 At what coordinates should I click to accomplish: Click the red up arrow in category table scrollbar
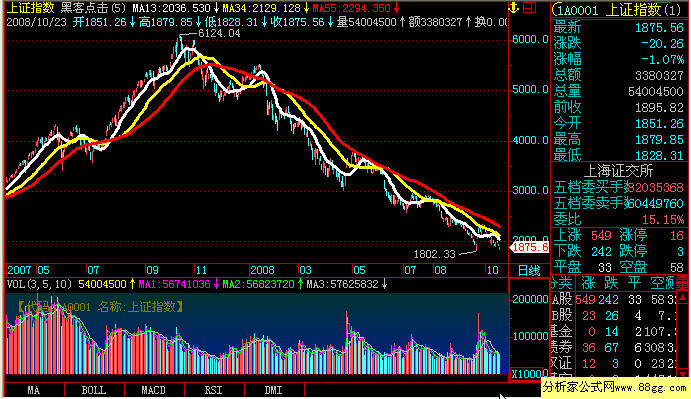tap(683, 298)
